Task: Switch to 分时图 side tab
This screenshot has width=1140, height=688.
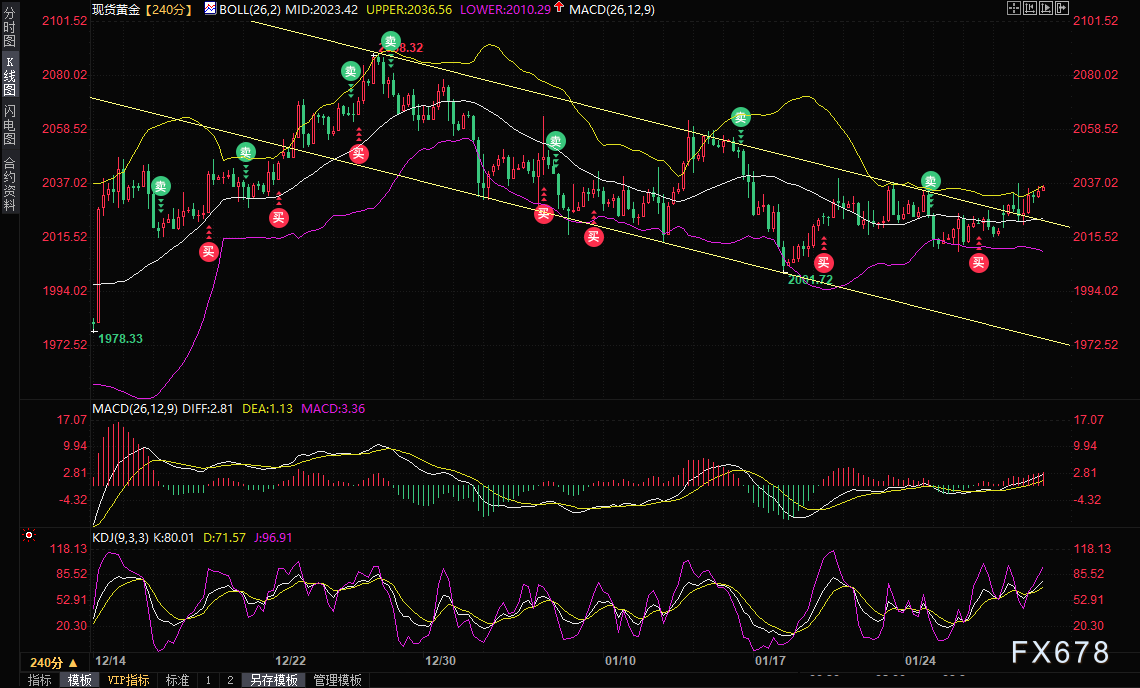Action: click(x=9, y=26)
